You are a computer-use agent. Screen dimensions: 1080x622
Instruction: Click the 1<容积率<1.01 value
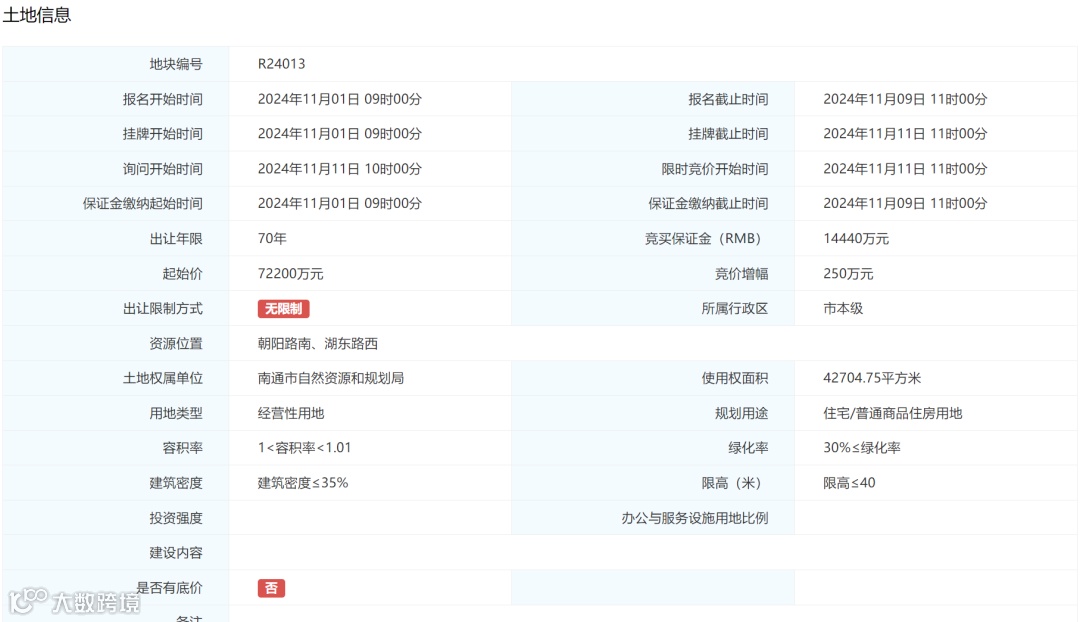(x=304, y=448)
